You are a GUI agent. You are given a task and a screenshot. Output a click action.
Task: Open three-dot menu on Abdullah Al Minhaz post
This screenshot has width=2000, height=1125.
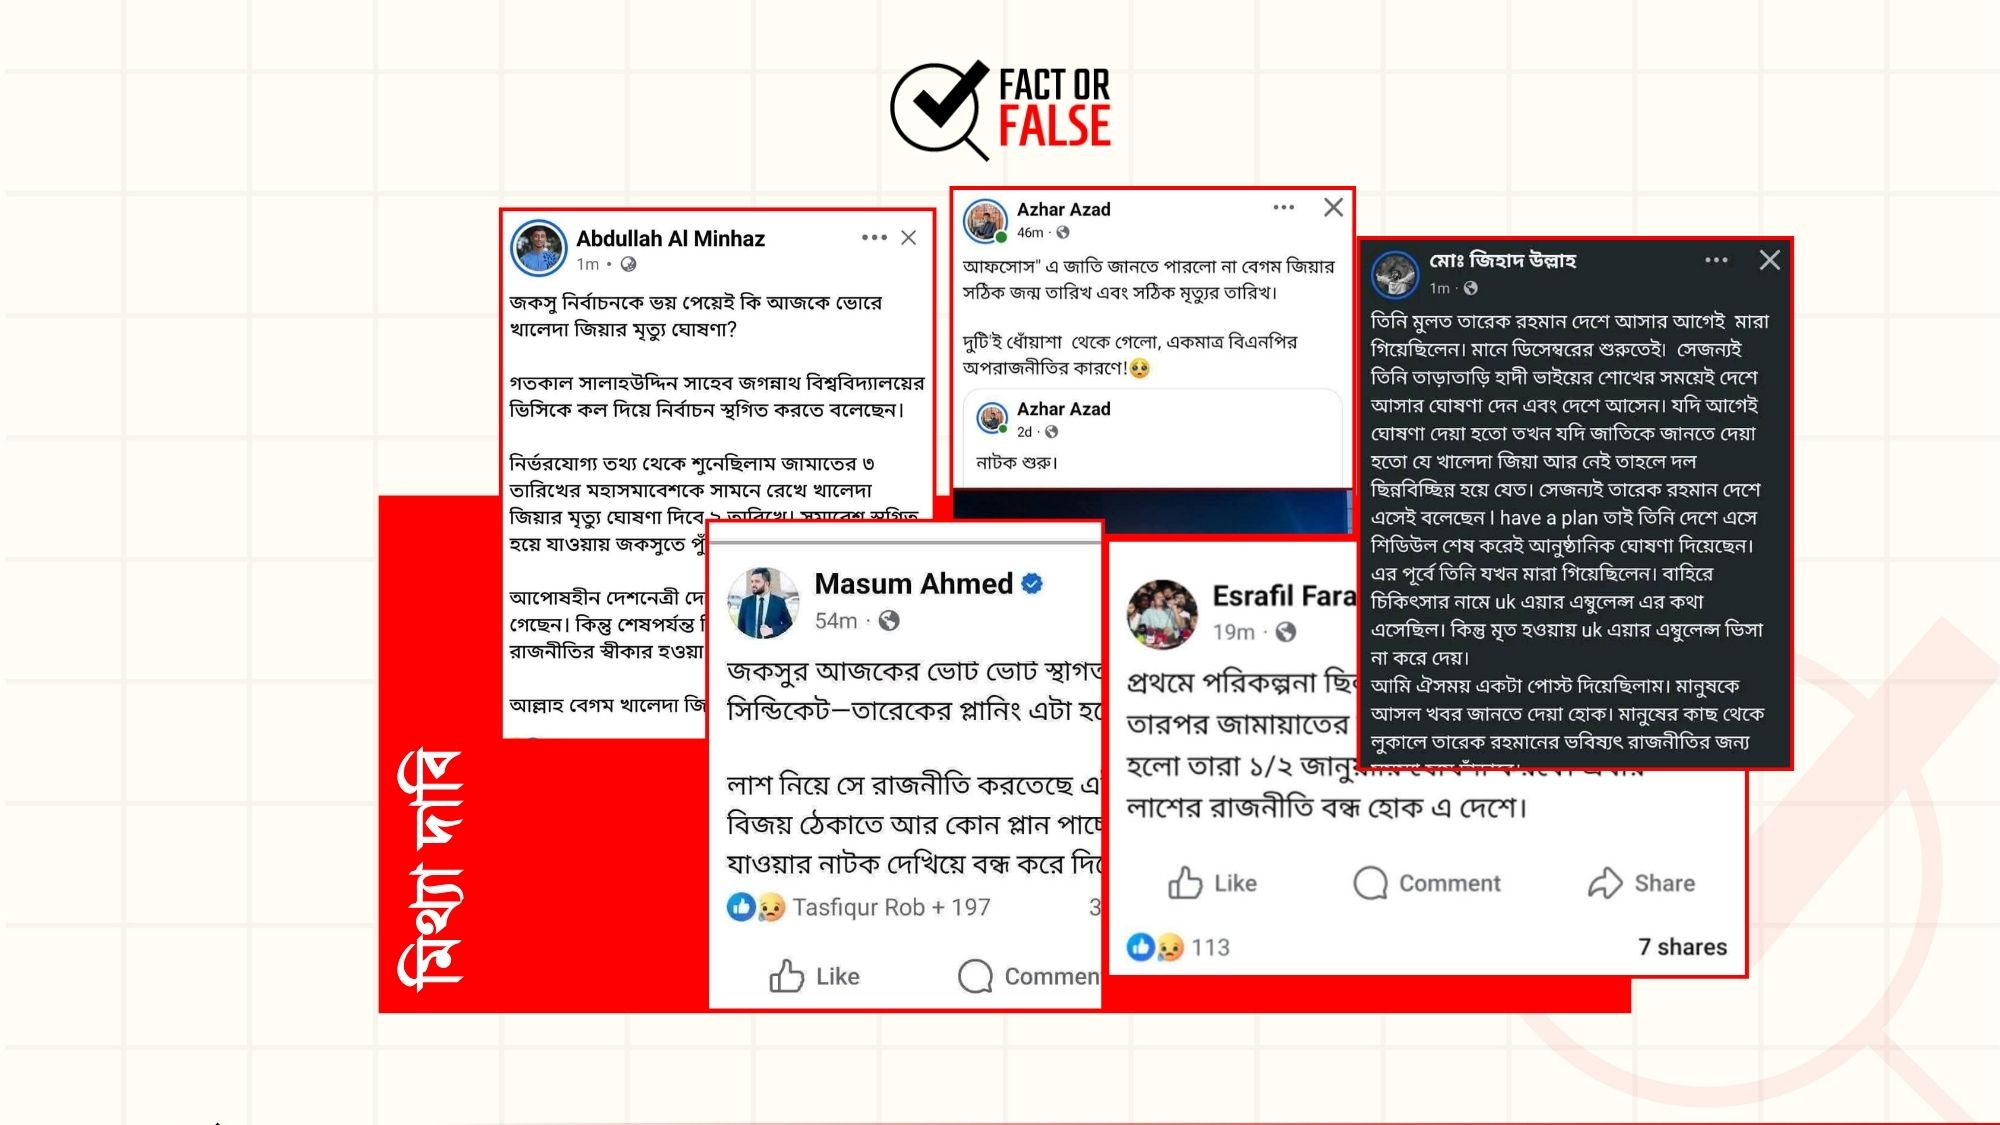coord(874,238)
